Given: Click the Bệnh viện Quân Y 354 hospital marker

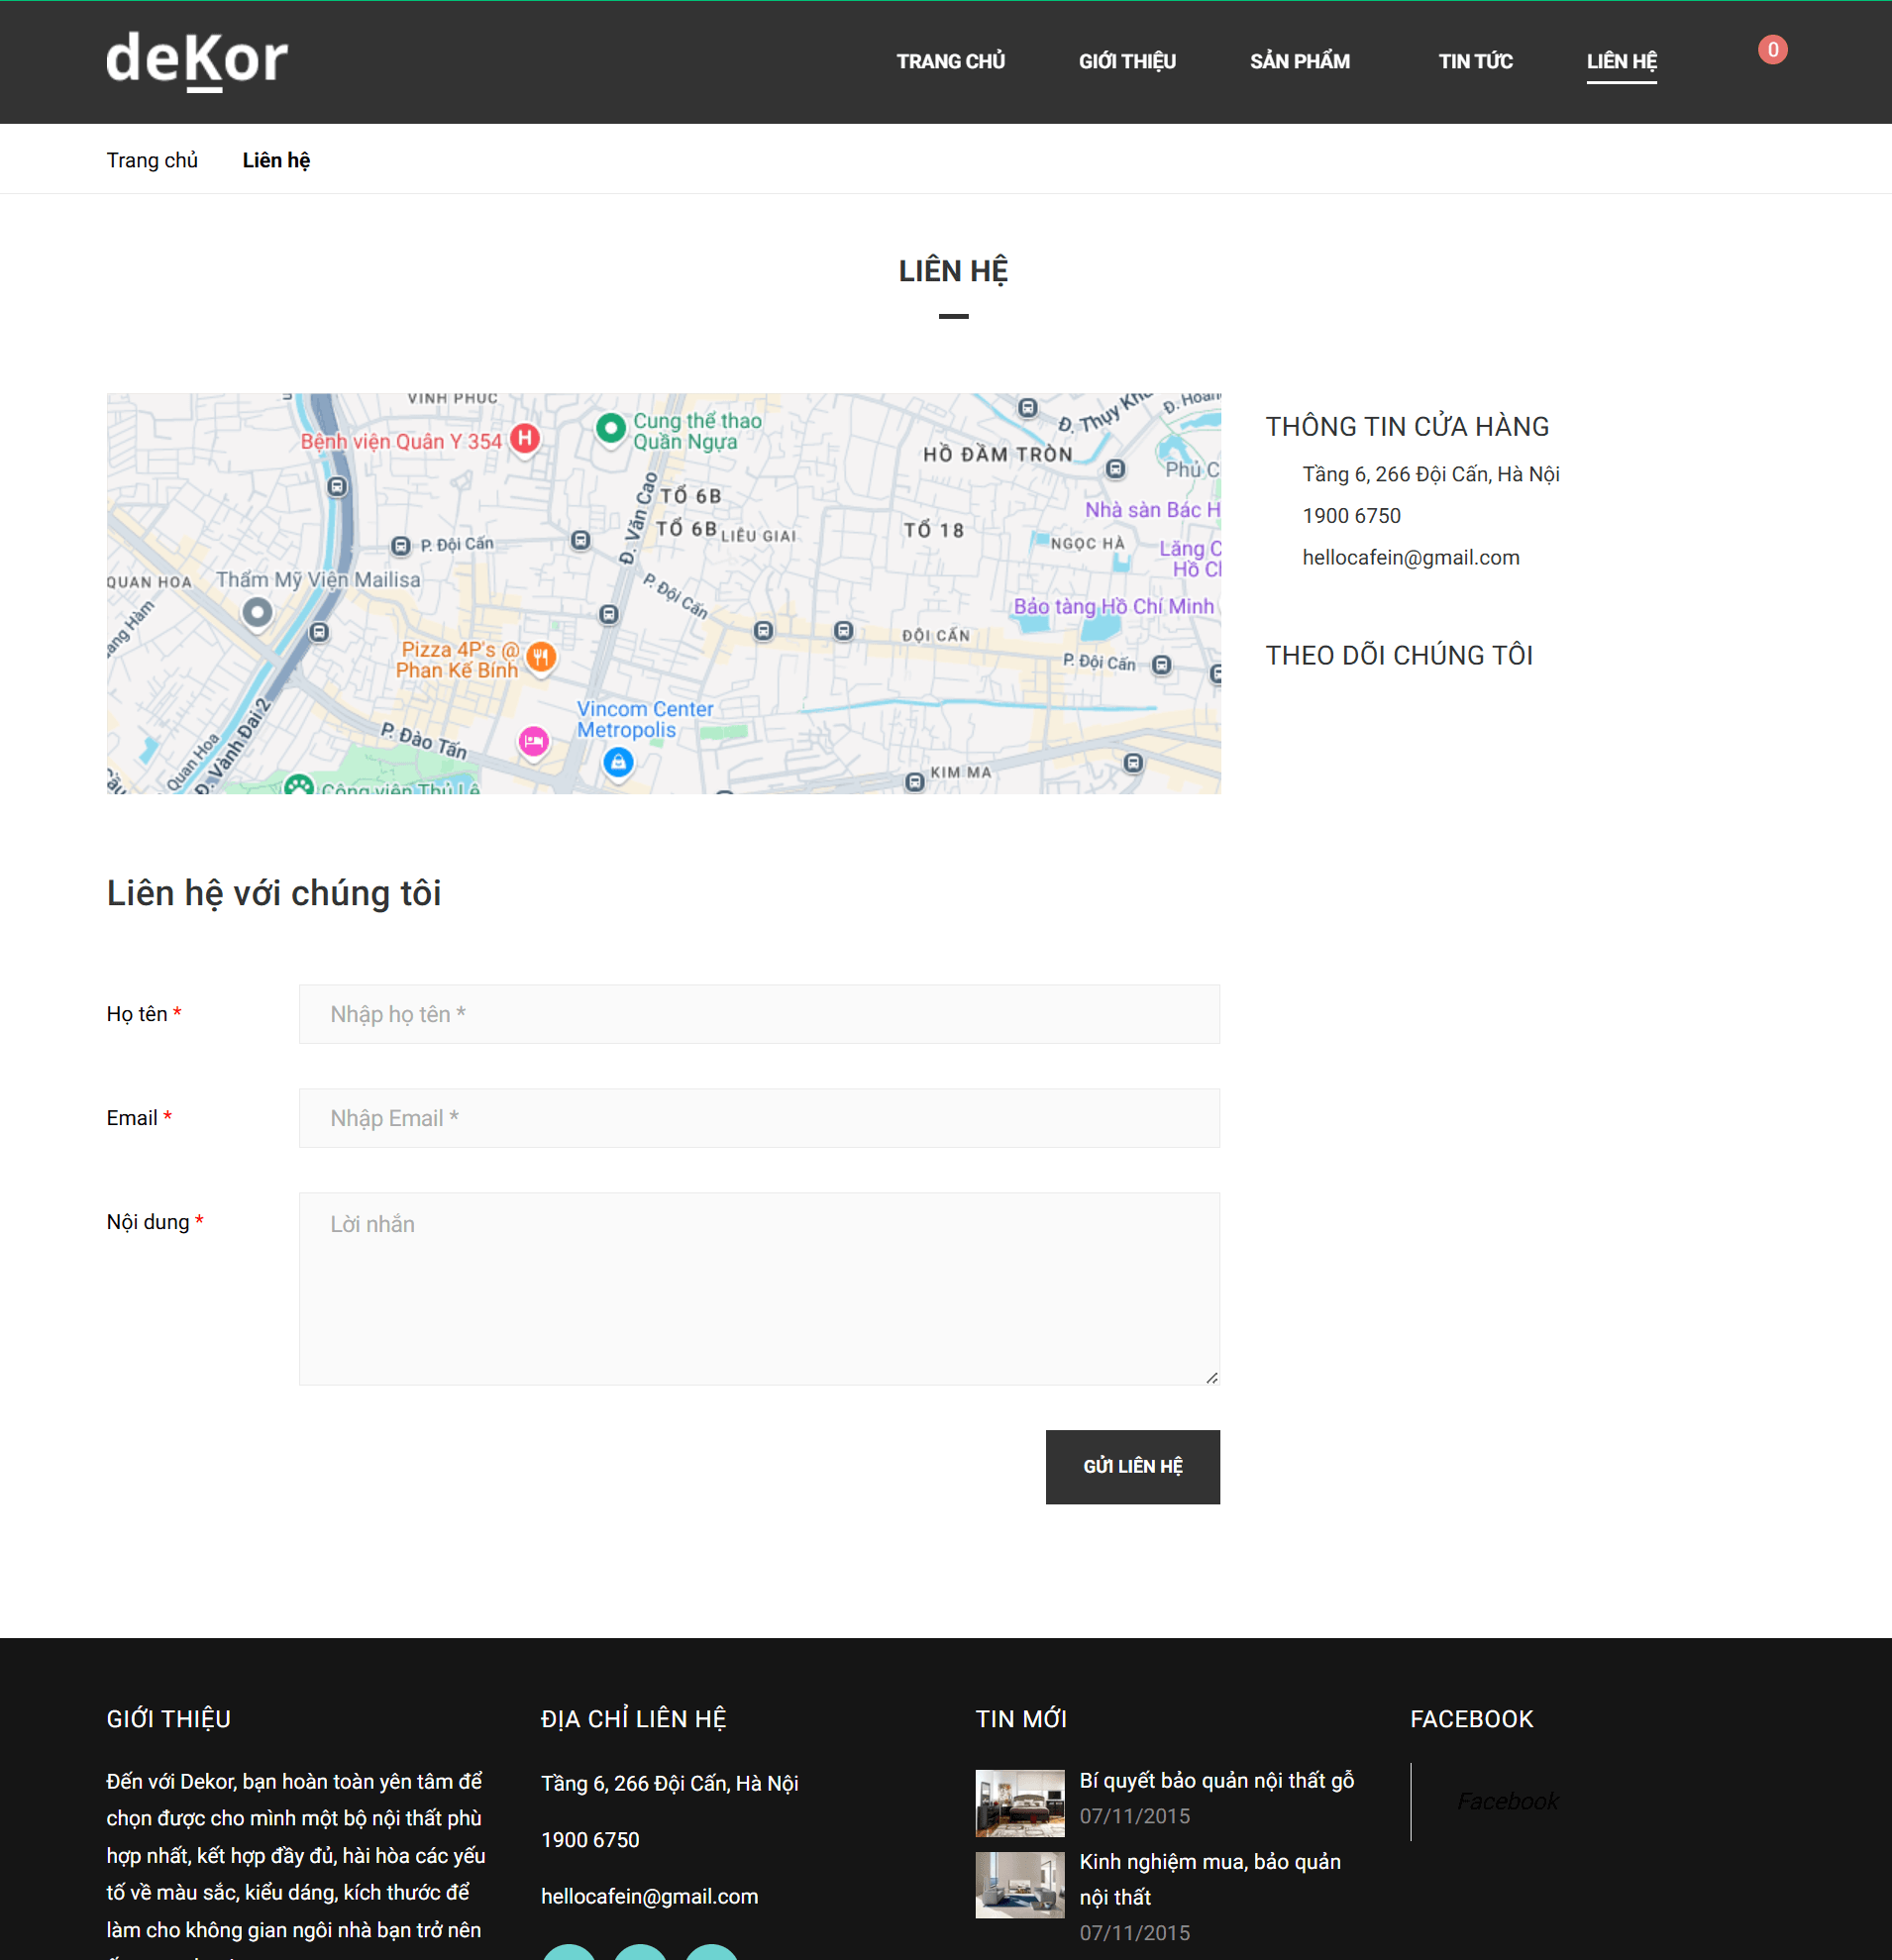Looking at the screenshot, I should click(525, 438).
